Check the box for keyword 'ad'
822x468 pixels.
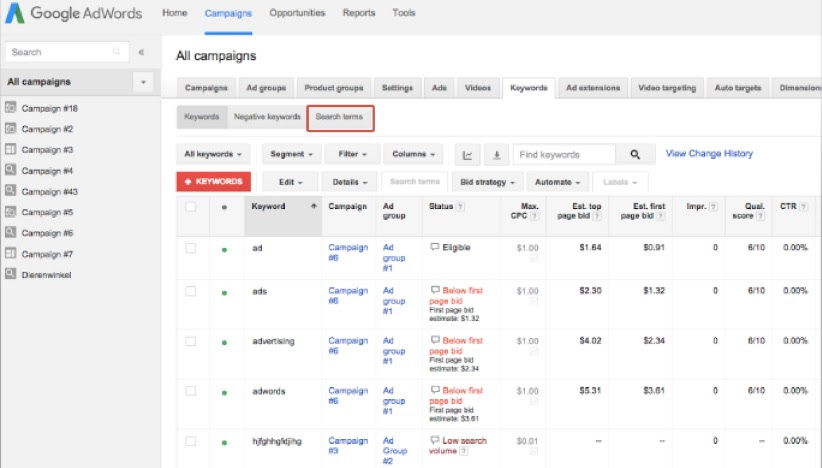(x=191, y=248)
